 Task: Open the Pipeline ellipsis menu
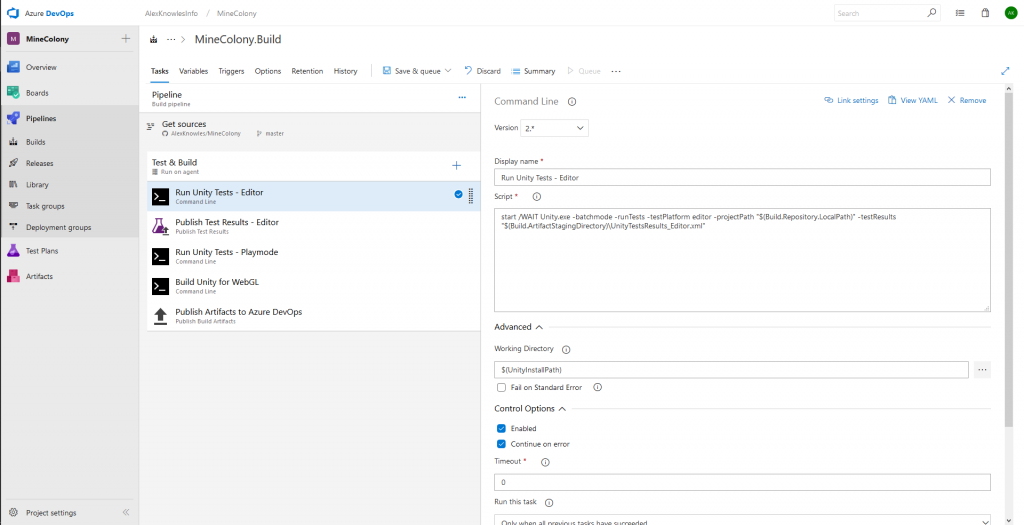click(462, 97)
